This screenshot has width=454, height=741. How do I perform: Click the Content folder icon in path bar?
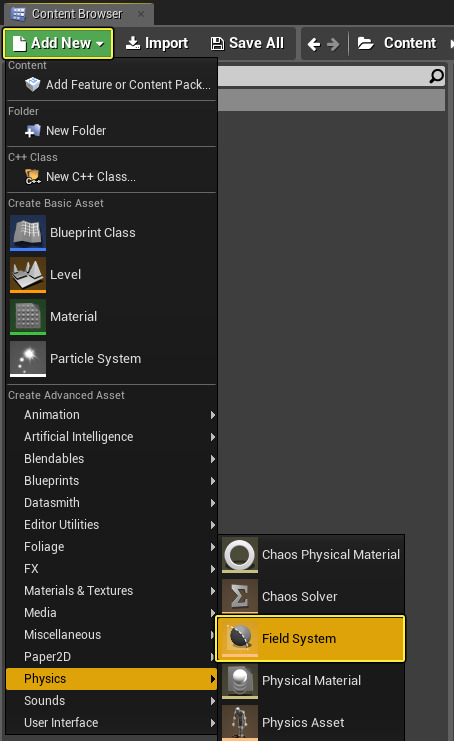tap(366, 43)
